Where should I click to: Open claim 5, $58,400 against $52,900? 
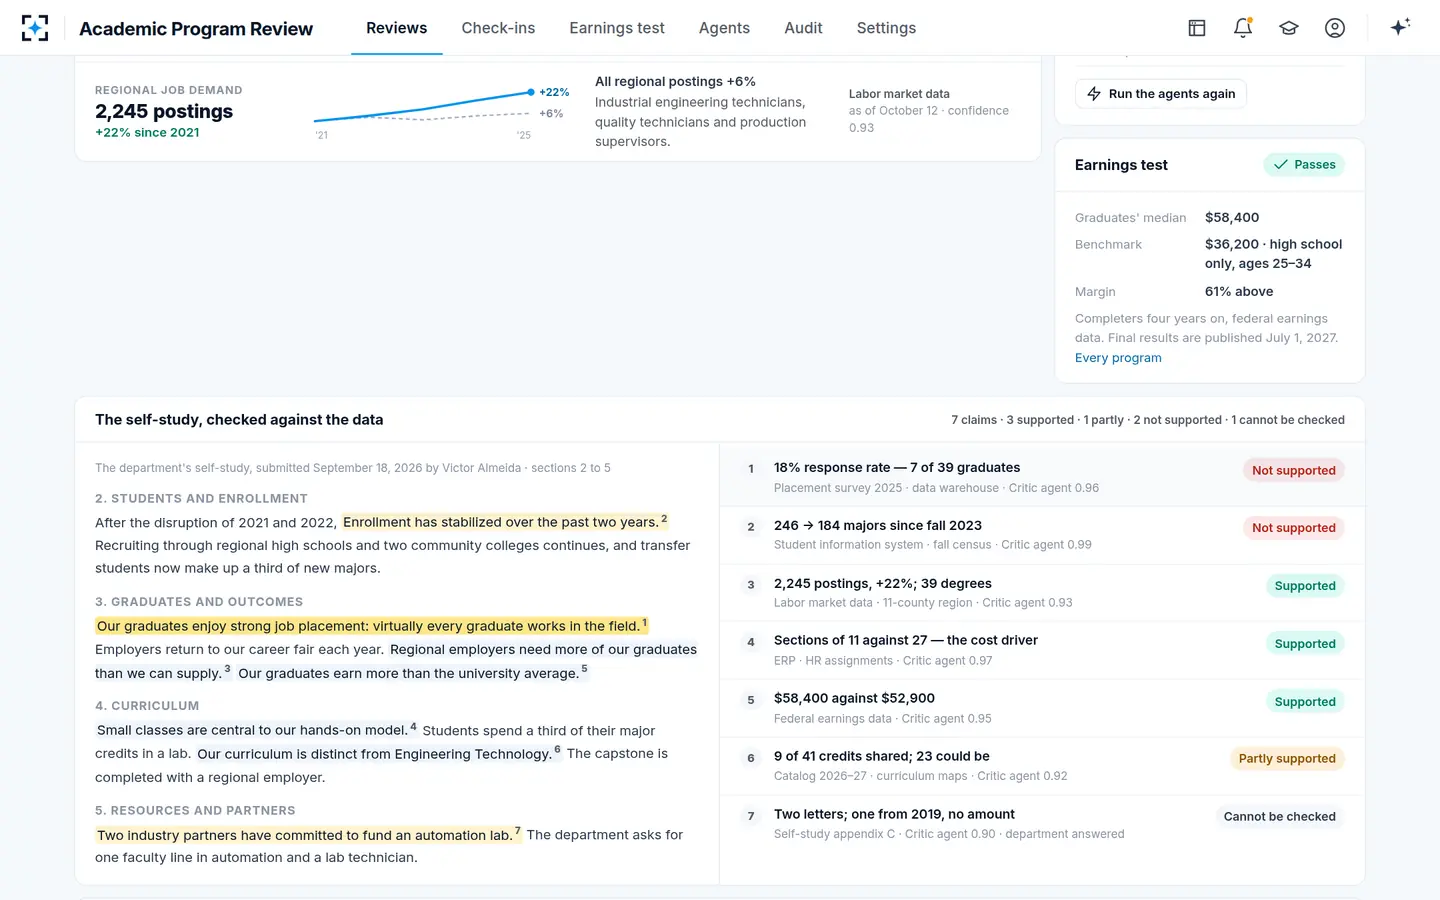pos(1042,708)
